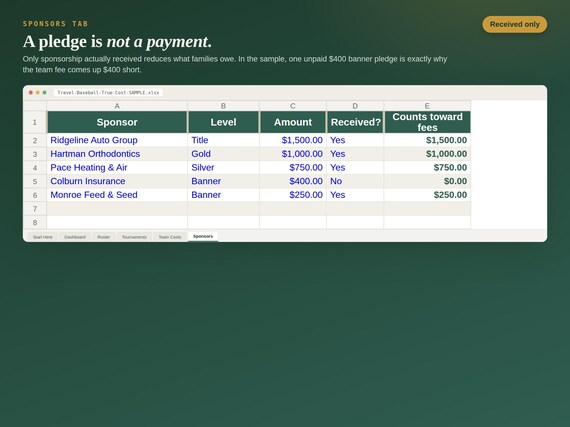This screenshot has height=427, width=570.
Task: Select the active Sponsors sheet tab
Action: [x=203, y=236]
